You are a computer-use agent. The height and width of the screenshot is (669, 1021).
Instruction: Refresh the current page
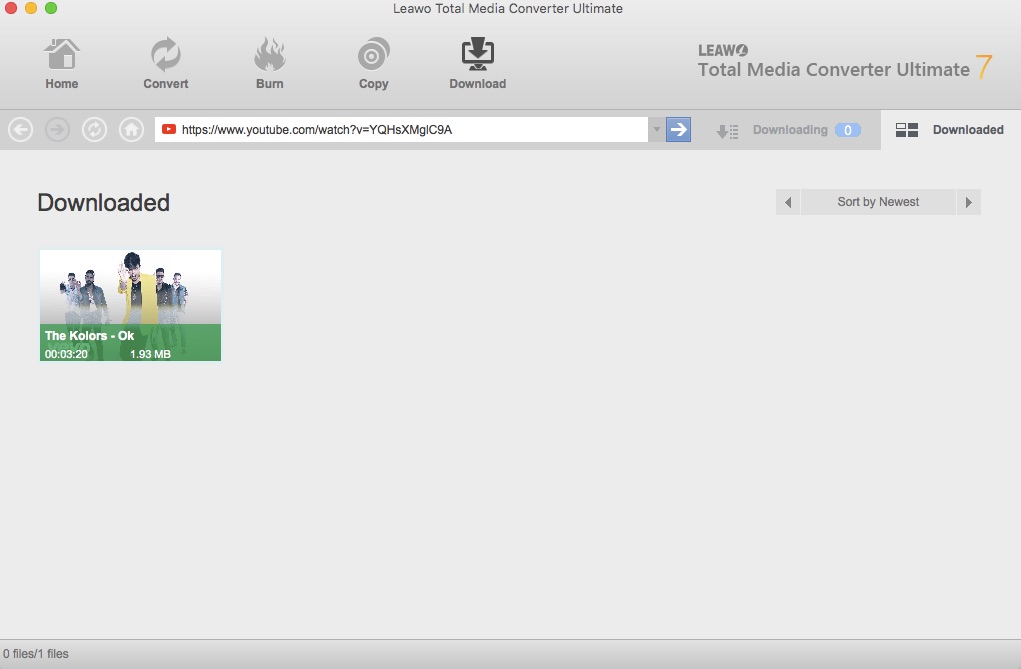click(94, 130)
